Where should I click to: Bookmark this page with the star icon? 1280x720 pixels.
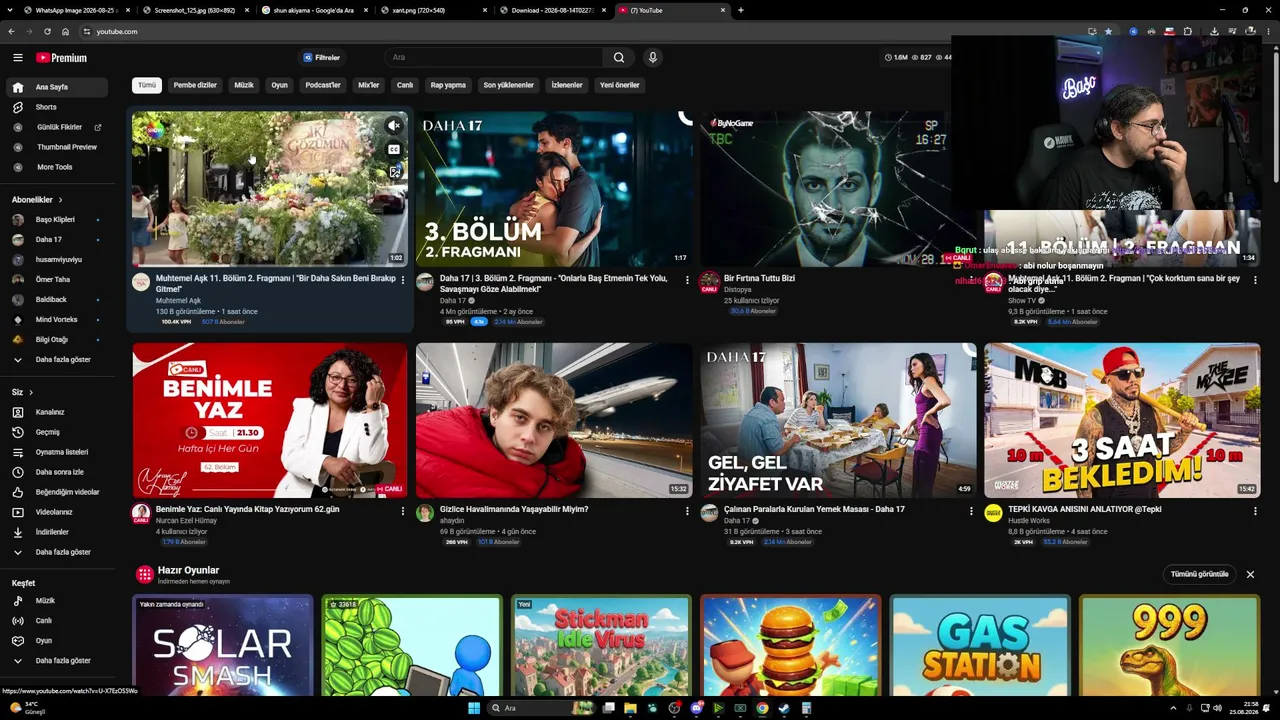(1108, 31)
